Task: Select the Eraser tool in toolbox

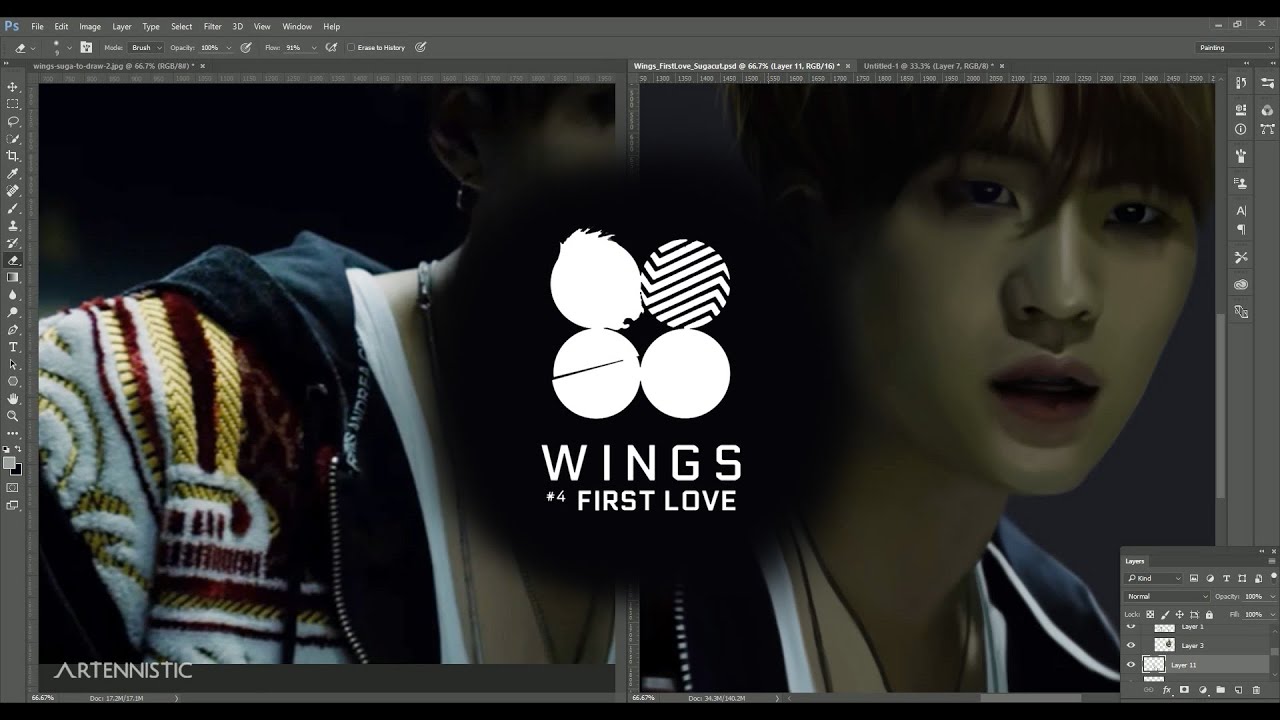Action: click(13, 260)
